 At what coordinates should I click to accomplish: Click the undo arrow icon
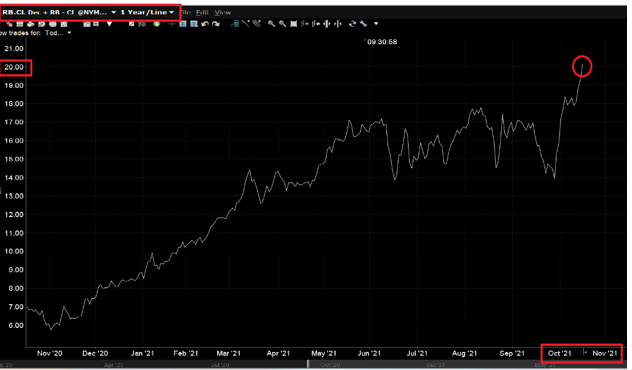click(205, 24)
